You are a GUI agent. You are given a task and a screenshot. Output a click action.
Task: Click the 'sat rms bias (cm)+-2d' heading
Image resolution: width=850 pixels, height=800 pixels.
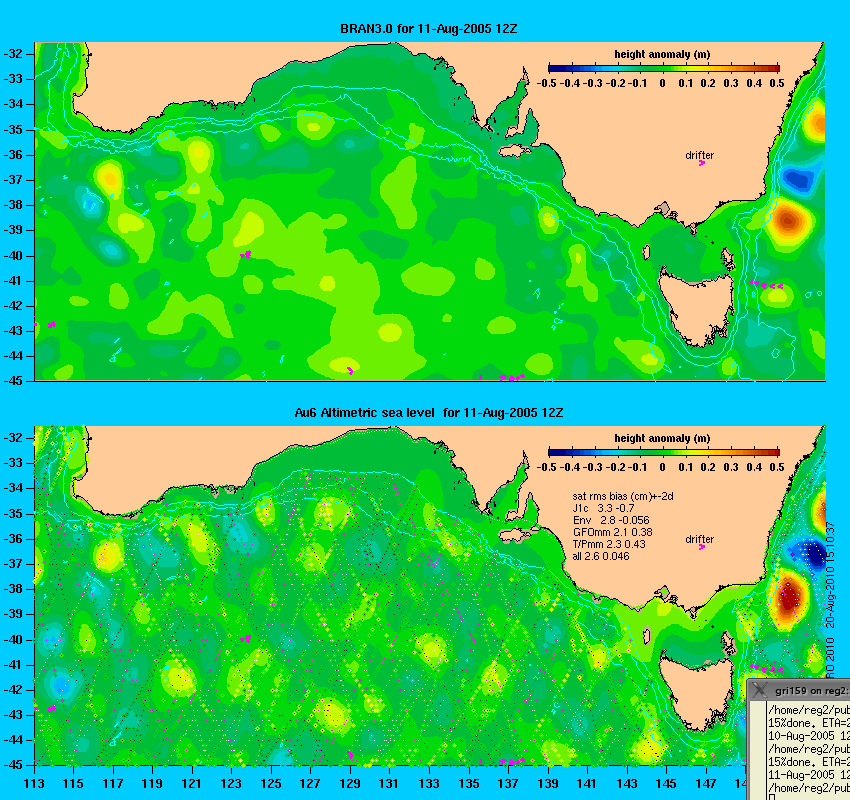[x=623, y=496]
